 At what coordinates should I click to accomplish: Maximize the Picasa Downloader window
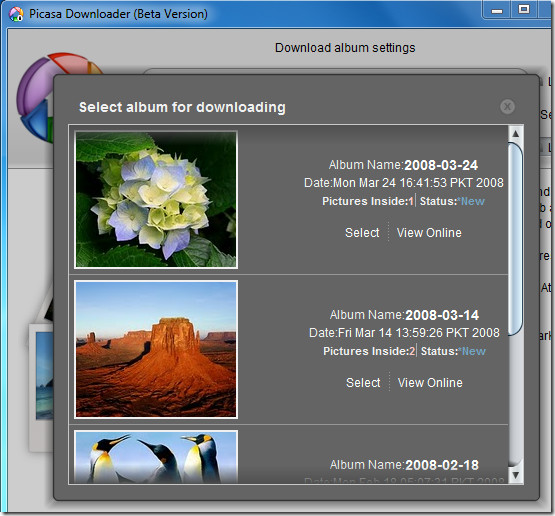524,10
